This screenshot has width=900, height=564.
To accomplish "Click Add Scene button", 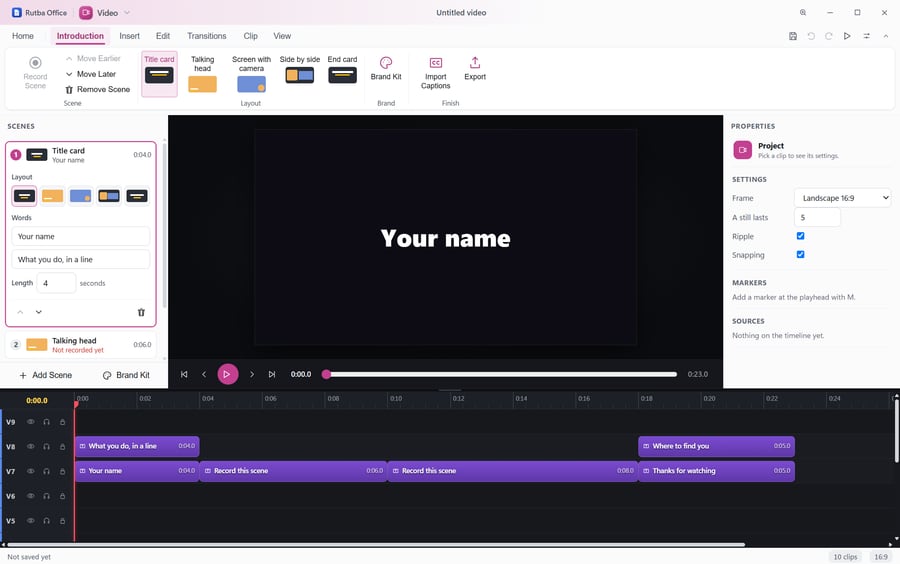I will (46, 375).
